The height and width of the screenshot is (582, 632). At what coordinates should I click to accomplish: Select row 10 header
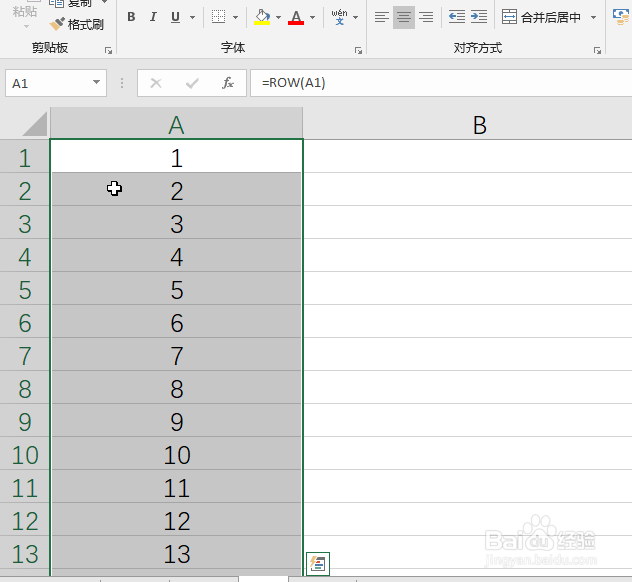[x=25, y=455]
